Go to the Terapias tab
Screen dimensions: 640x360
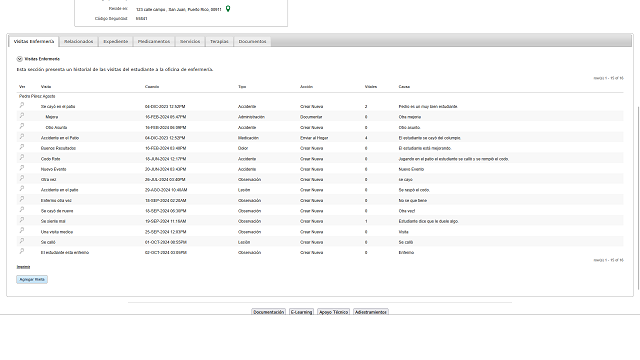click(219, 42)
